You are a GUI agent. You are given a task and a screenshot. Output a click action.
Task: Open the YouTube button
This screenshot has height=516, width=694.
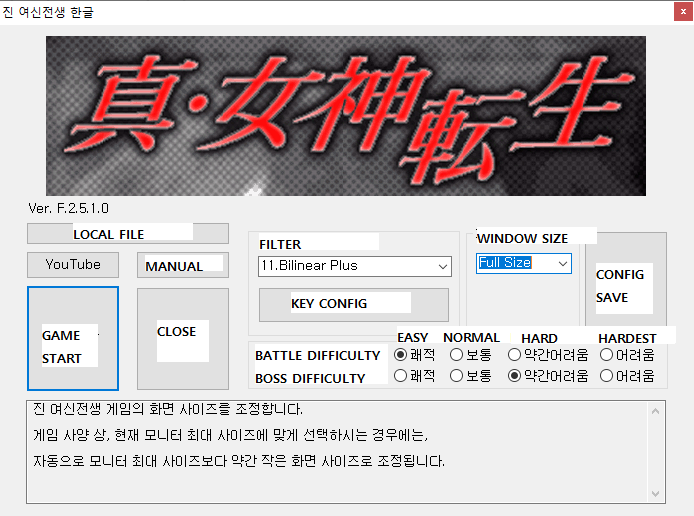(x=73, y=265)
